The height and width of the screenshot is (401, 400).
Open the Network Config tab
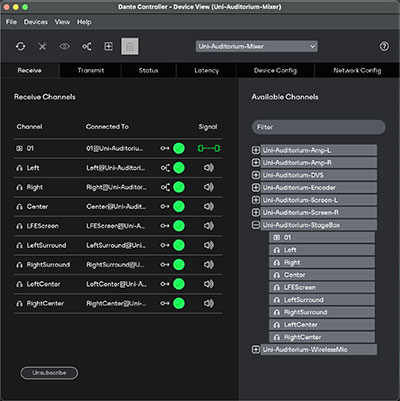(357, 70)
